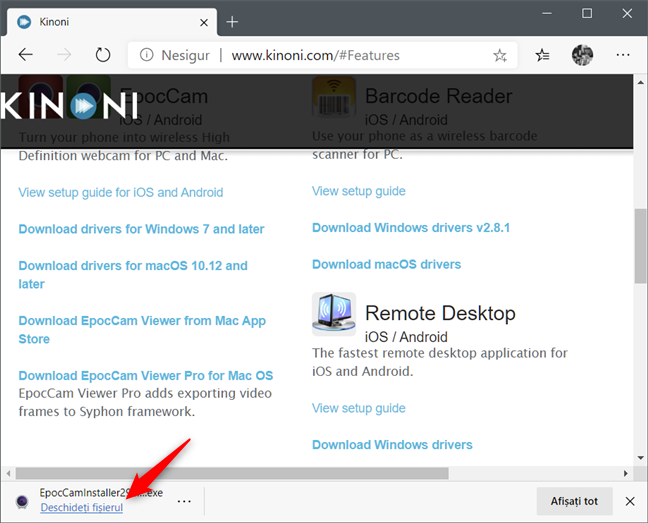
Task: Click horizontal scrollbar left arrow
Action: [8, 473]
